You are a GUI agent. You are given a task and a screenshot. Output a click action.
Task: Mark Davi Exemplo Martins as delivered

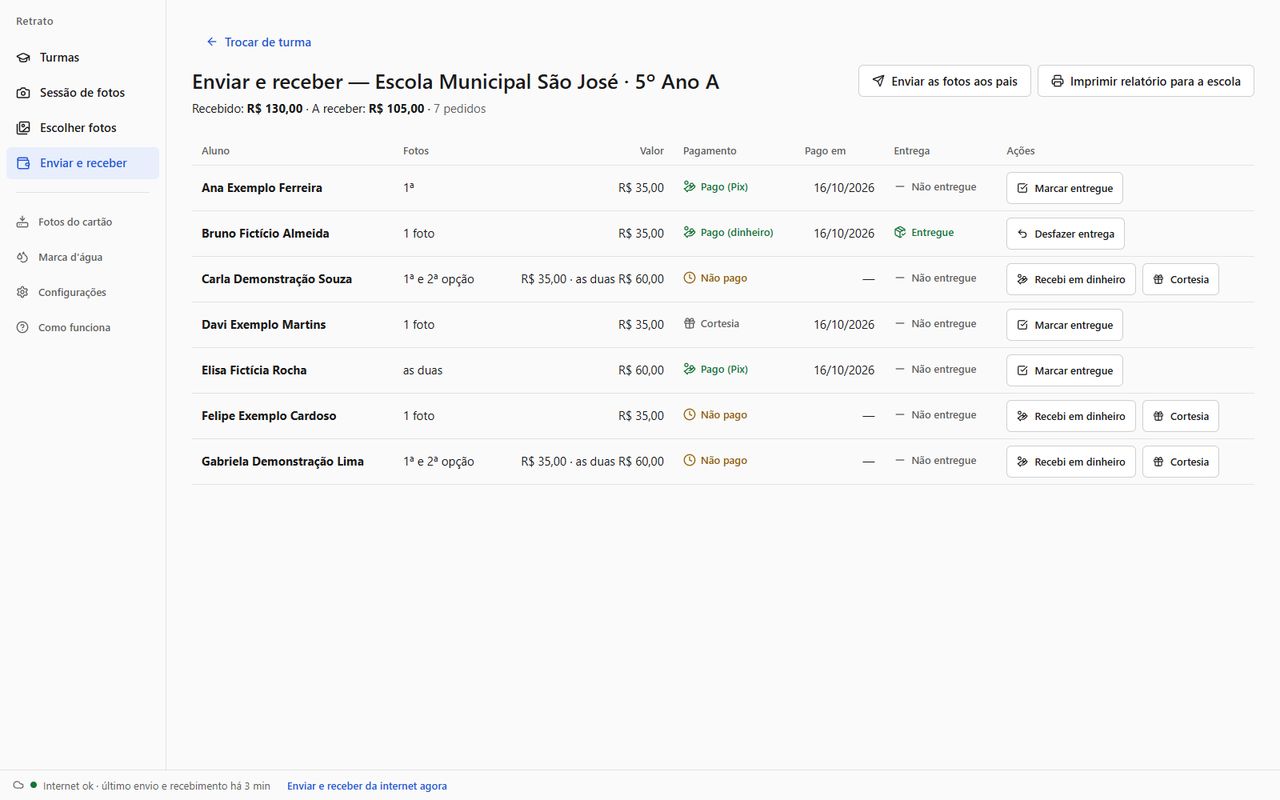(x=1064, y=325)
